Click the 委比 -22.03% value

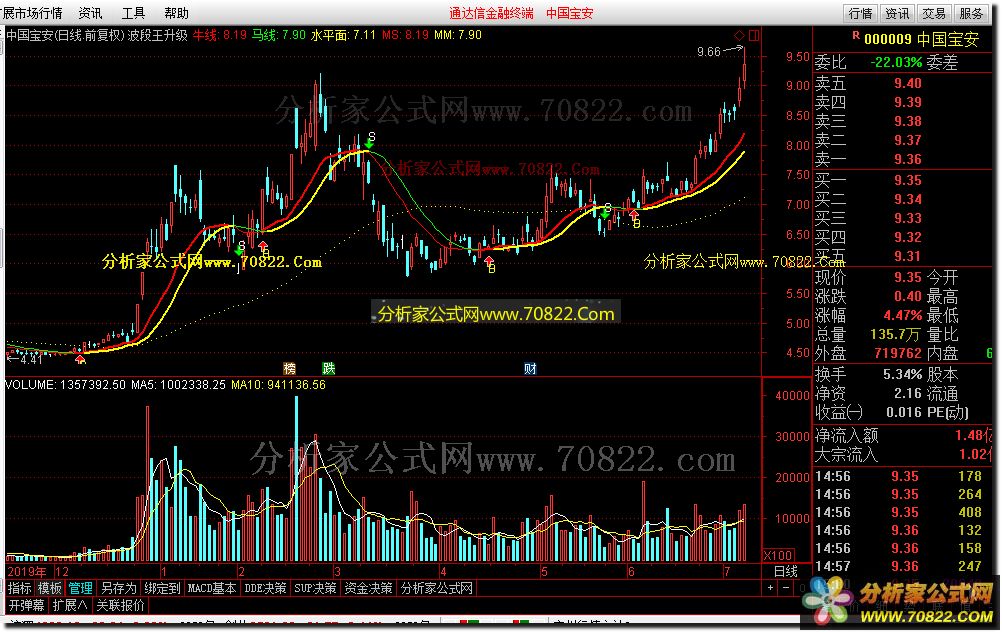(896, 63)
